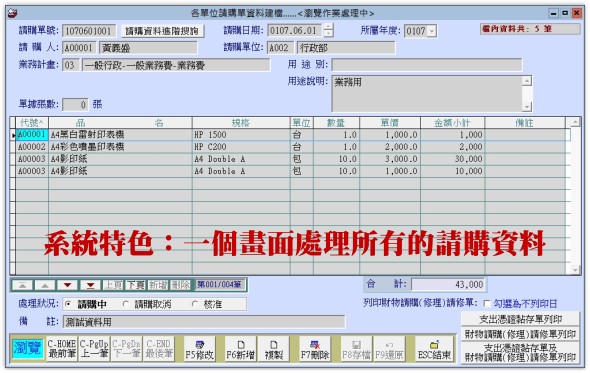Click the 請購單號 input field

pos(89,31)
